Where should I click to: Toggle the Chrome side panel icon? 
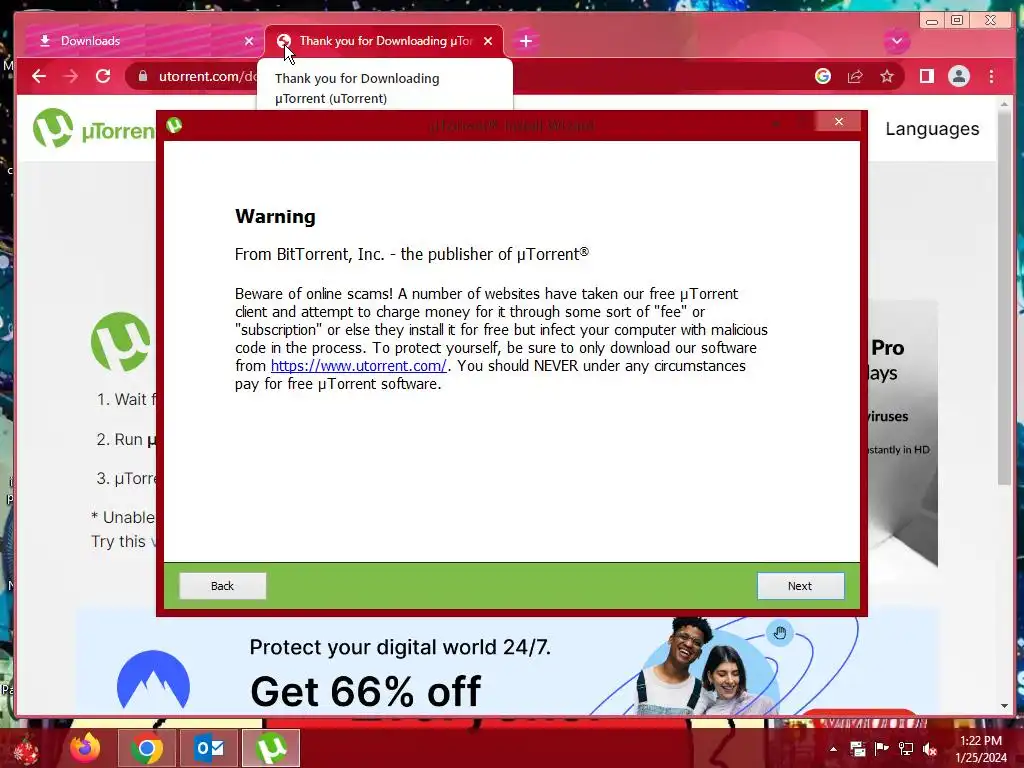(x=926, y=76)
